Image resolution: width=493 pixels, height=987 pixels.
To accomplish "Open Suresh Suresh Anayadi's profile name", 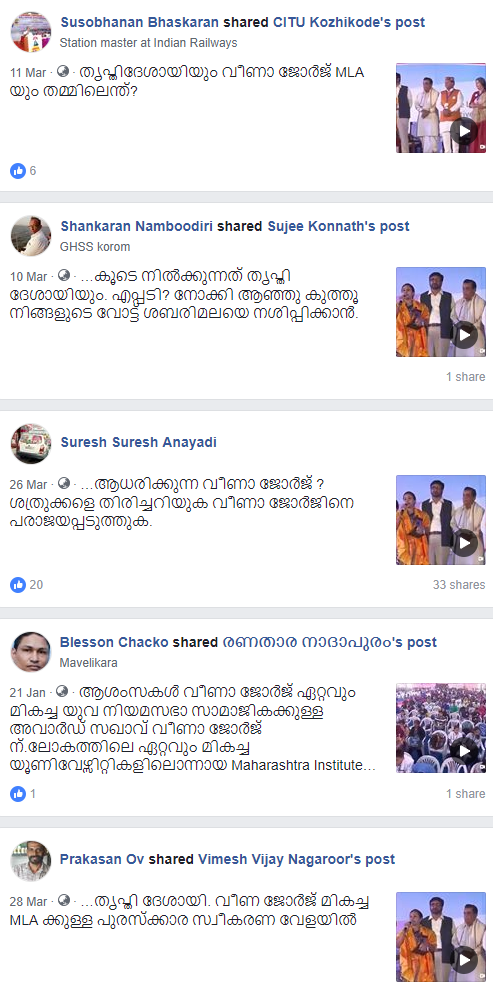I will point(139,443).
